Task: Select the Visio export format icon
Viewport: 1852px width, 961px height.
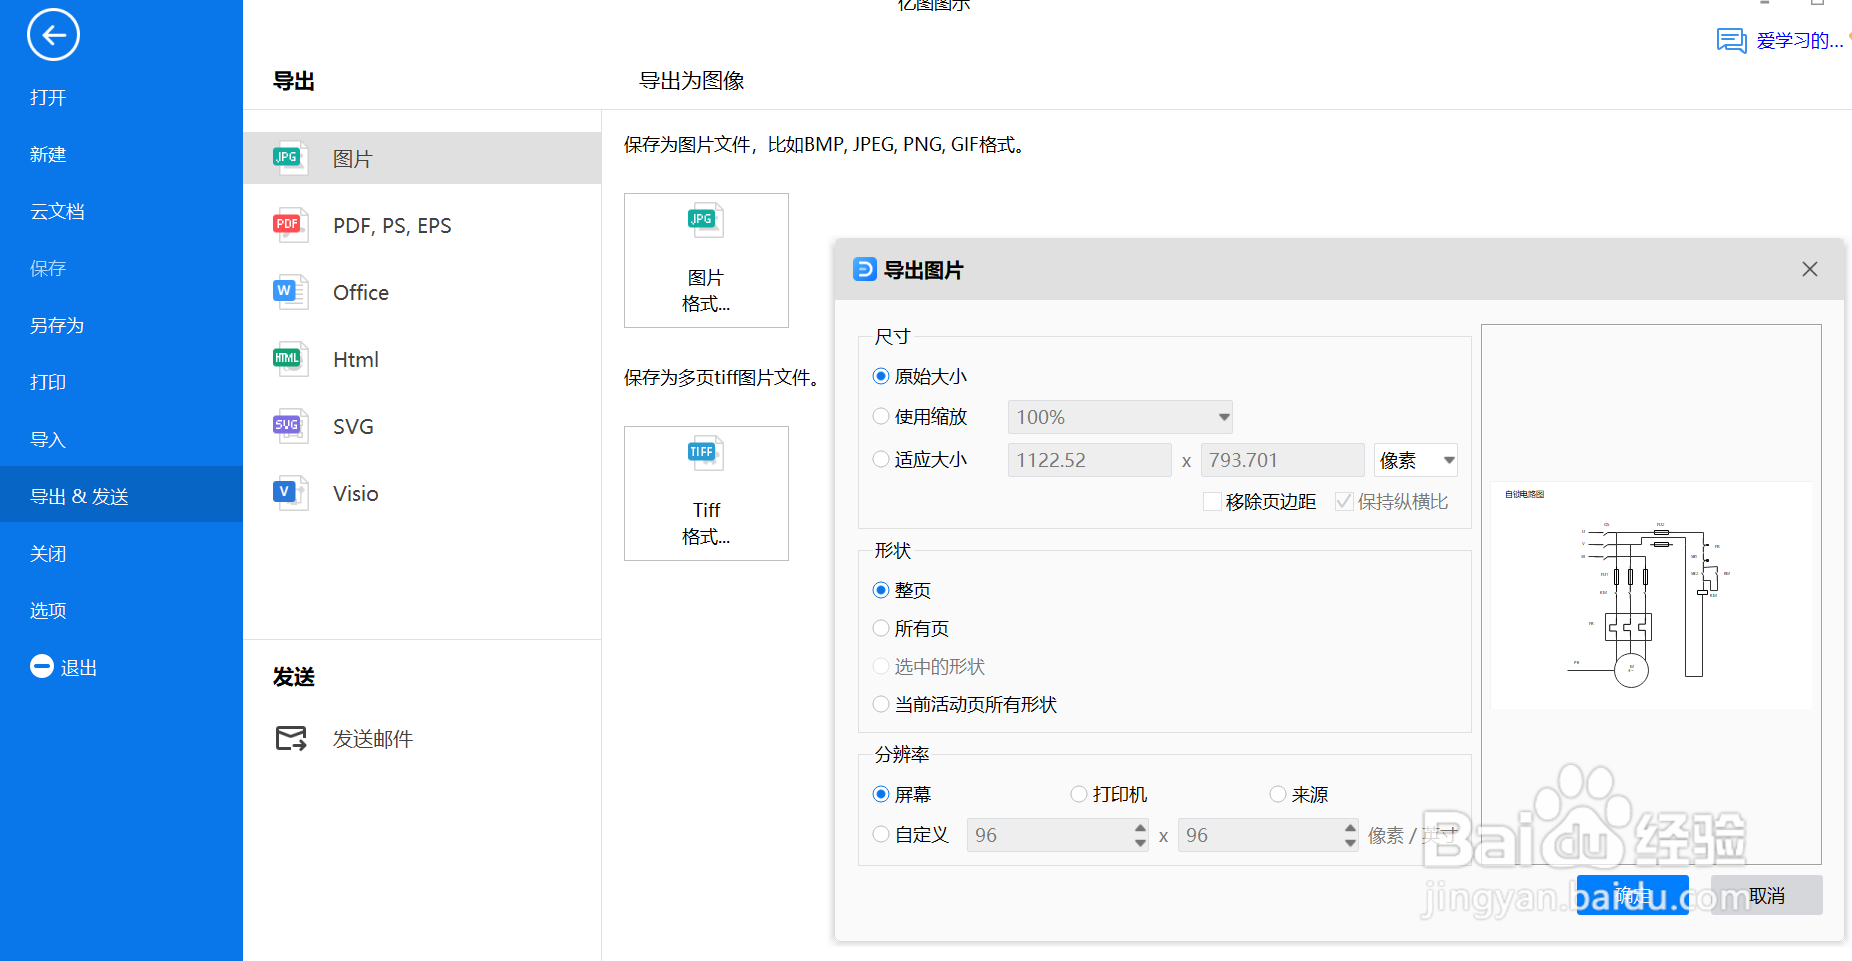Action: (288, 492)
